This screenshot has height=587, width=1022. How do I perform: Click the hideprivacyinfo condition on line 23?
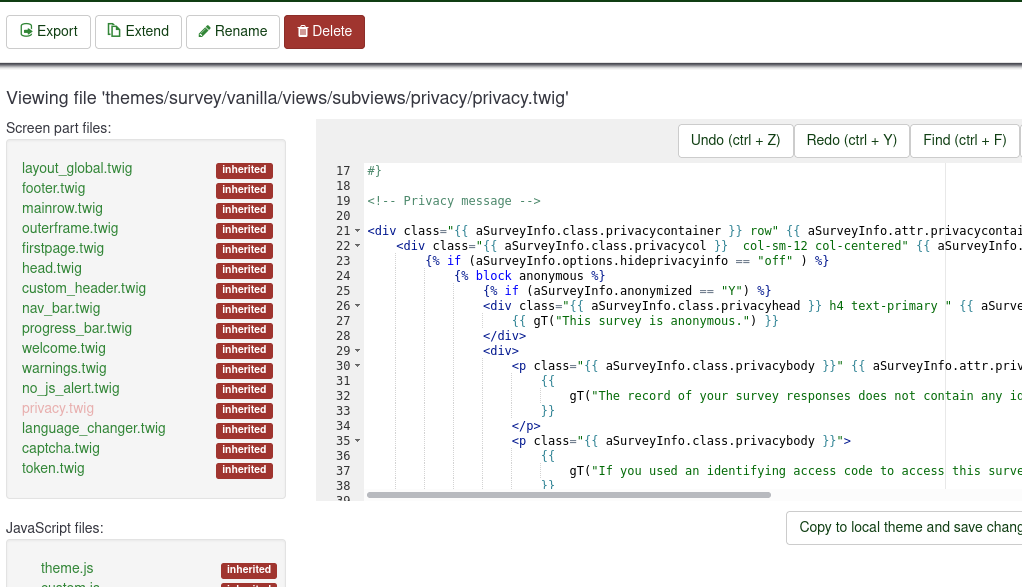pyautogui.click(x=627, y=261)
